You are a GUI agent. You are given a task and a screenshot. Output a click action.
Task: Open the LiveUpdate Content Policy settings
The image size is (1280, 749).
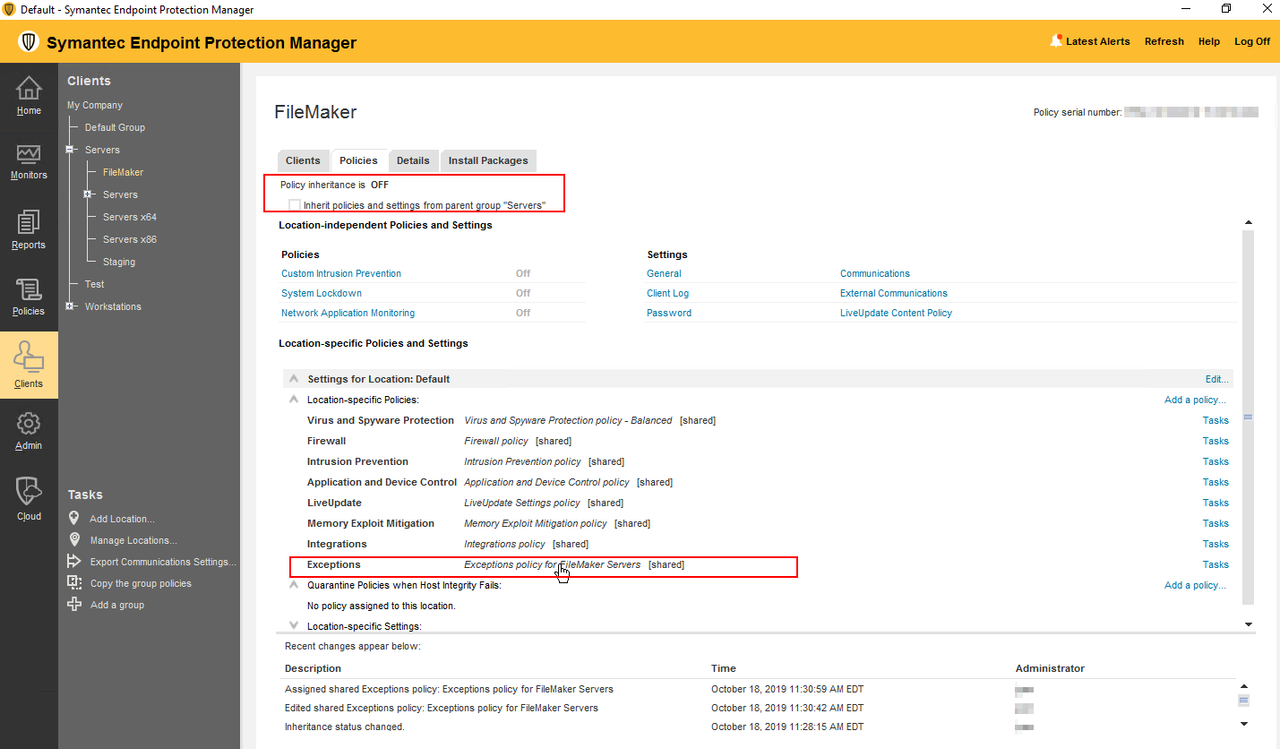[896, 312]
